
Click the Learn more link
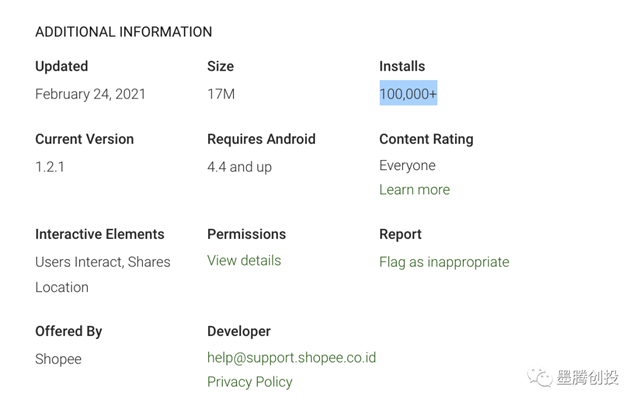click(x=414, y=190)
